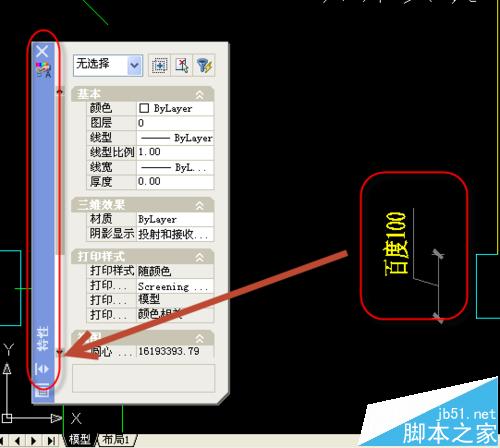This screenshot has height=448, width=500.
Task: Click 阴影显示 value 投射和接收
Action: pos(175,234)
